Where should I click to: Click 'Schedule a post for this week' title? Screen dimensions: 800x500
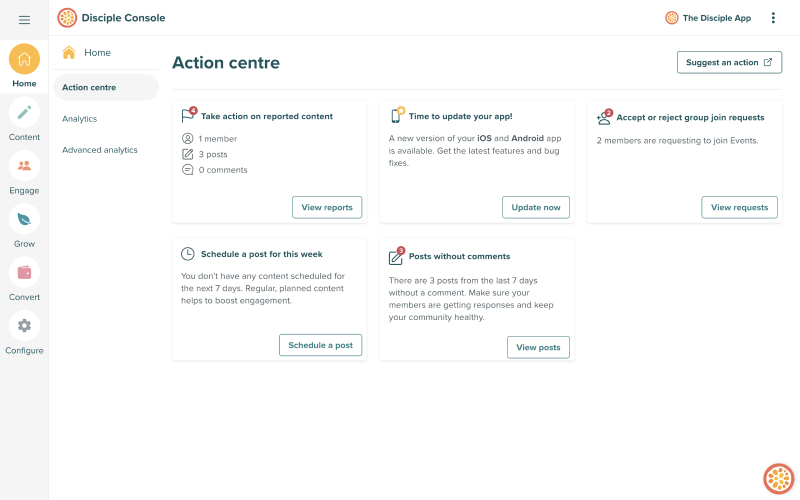pyautogui.click(x=262, y=254)
